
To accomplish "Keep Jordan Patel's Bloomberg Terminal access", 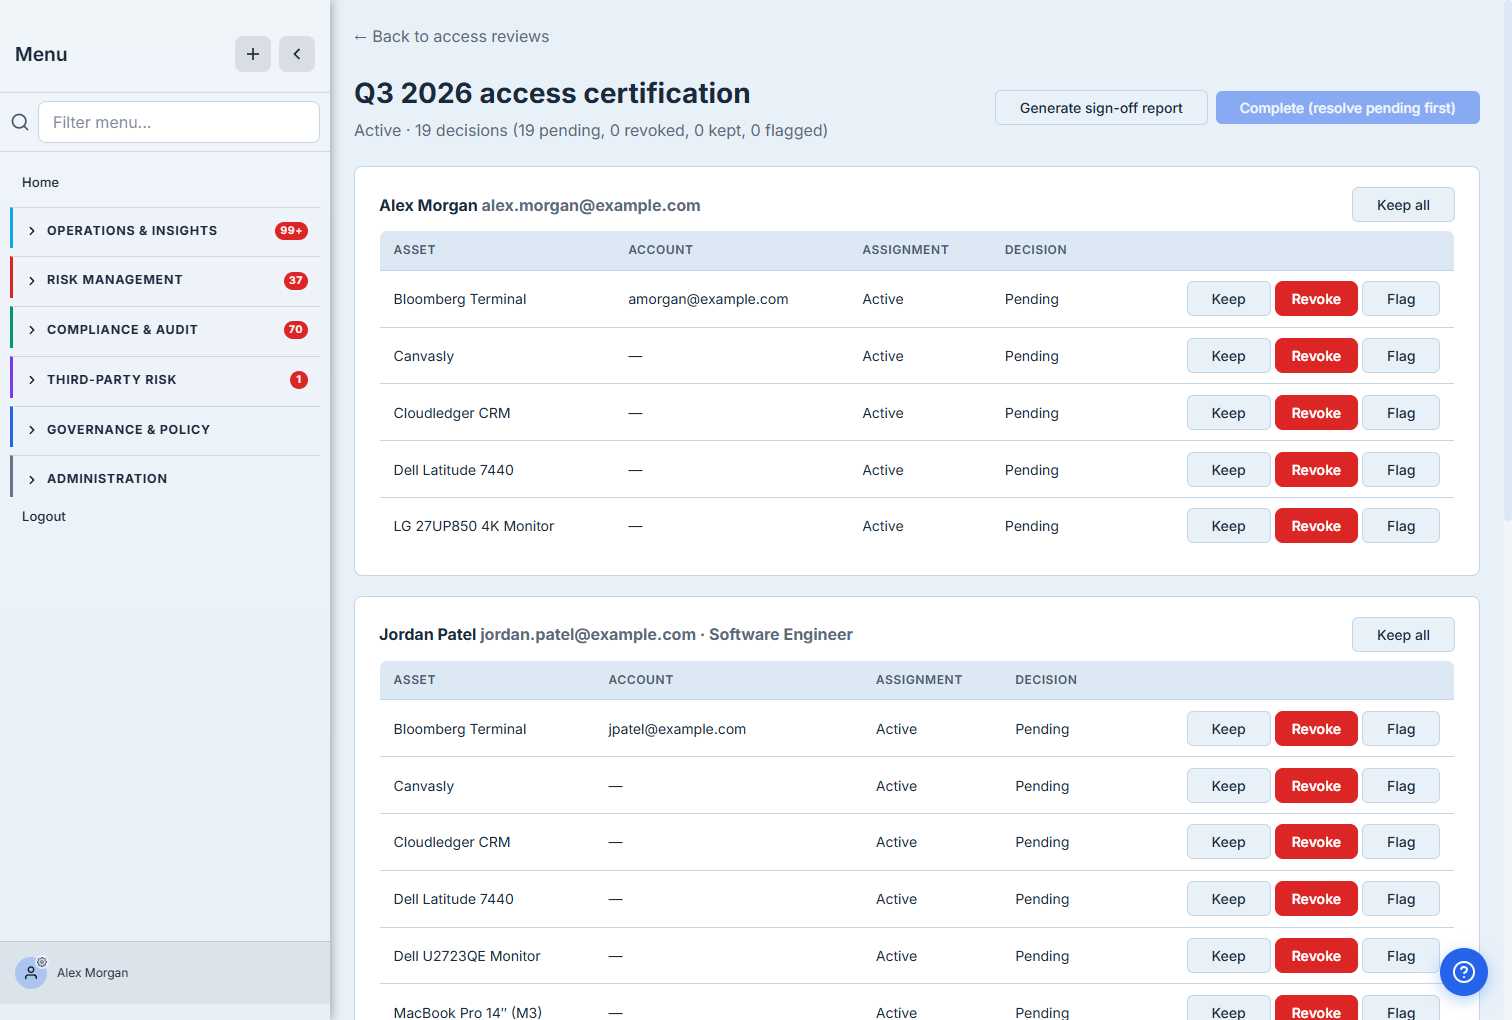I will [1228, 729].
